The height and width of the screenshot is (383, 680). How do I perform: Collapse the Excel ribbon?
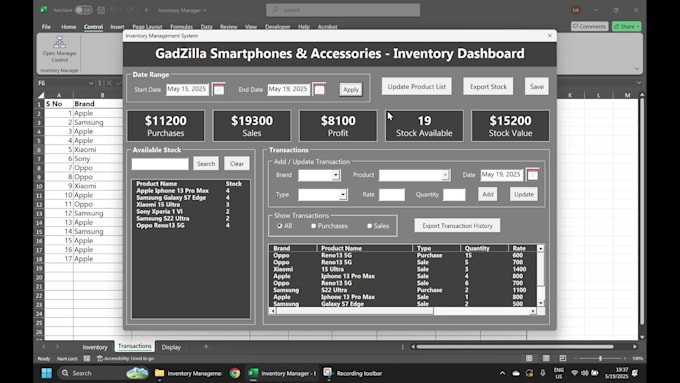[637, 69]
